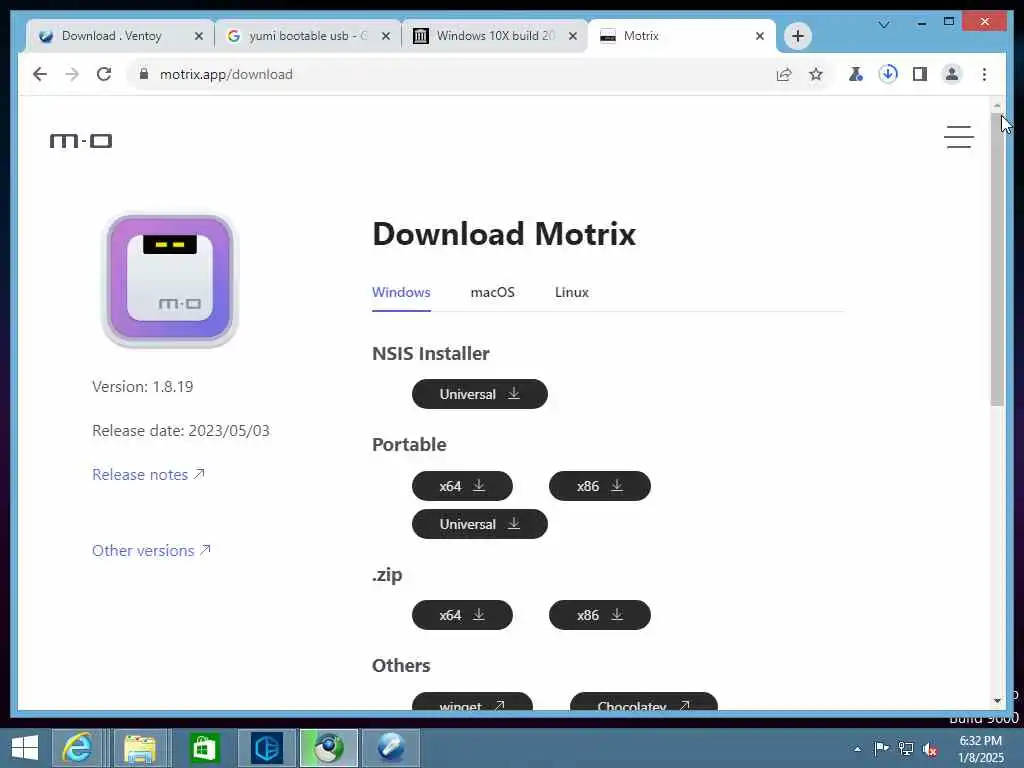
Task: Click the share page icon in address bar
Action: (x=784, y=74)
